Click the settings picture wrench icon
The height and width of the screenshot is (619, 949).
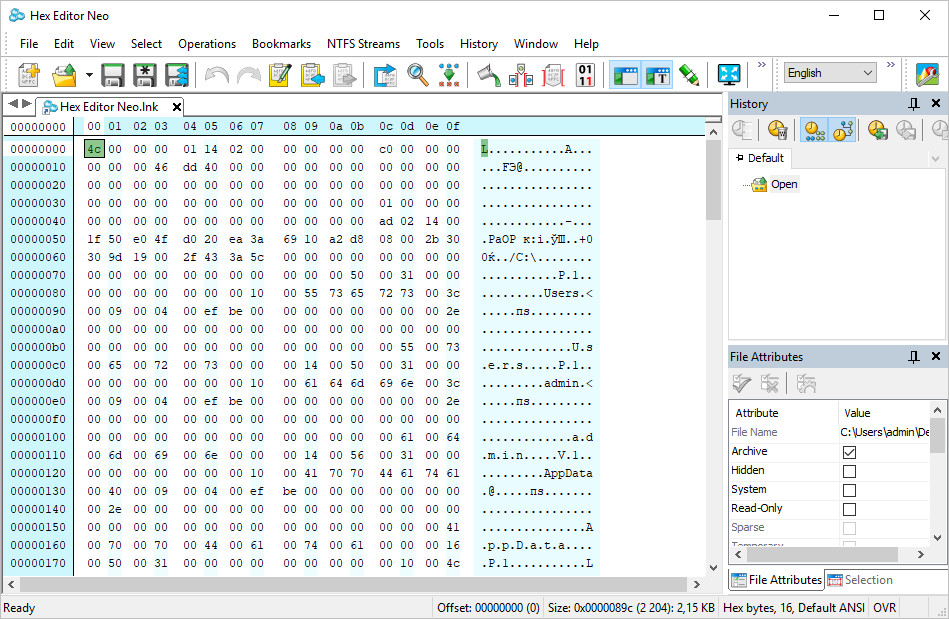(927, 75)
